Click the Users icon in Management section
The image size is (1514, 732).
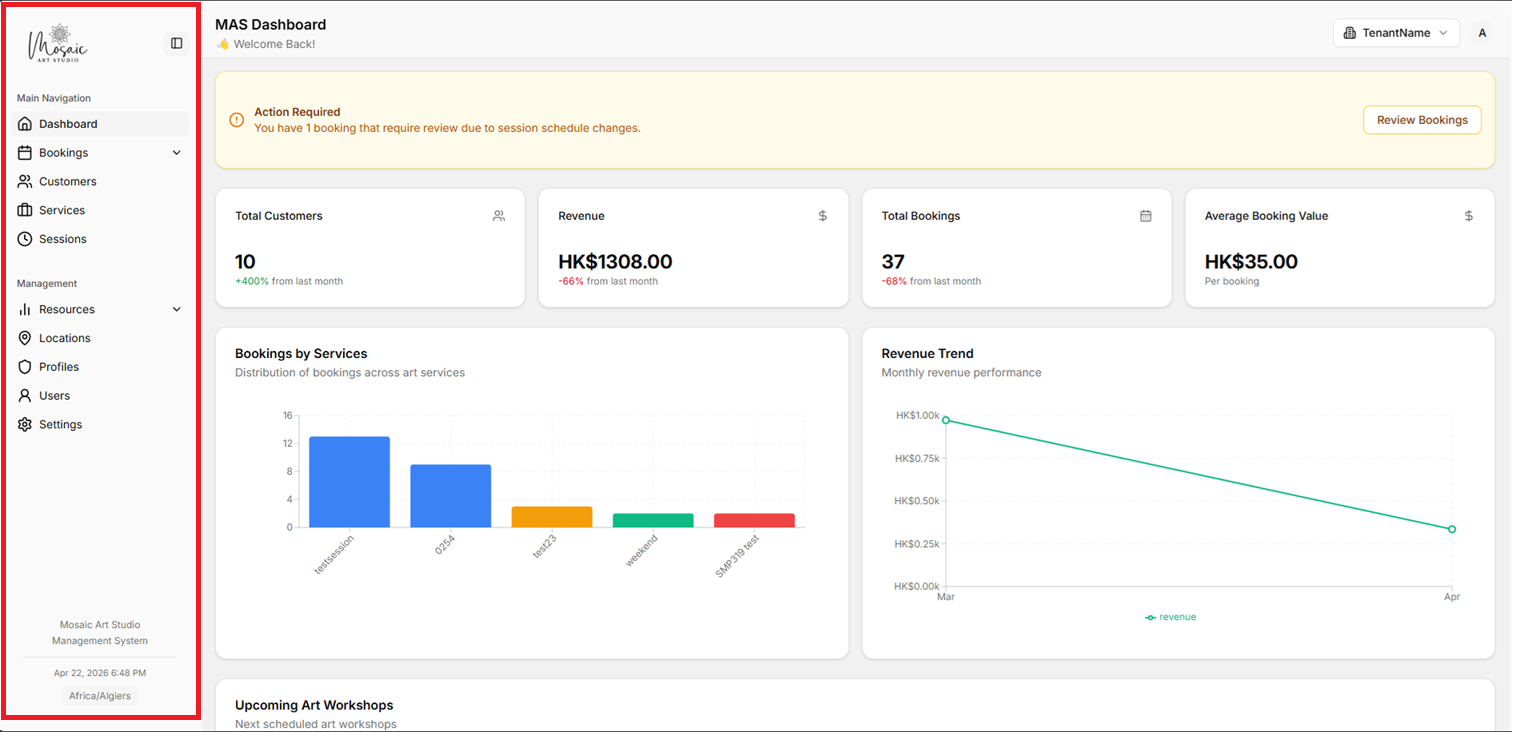24,395
